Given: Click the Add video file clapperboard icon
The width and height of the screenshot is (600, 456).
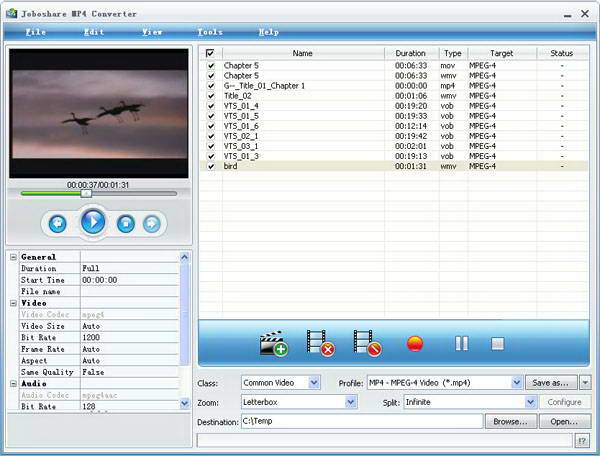Looking at the screenshot, I should (x=273, y=344).
